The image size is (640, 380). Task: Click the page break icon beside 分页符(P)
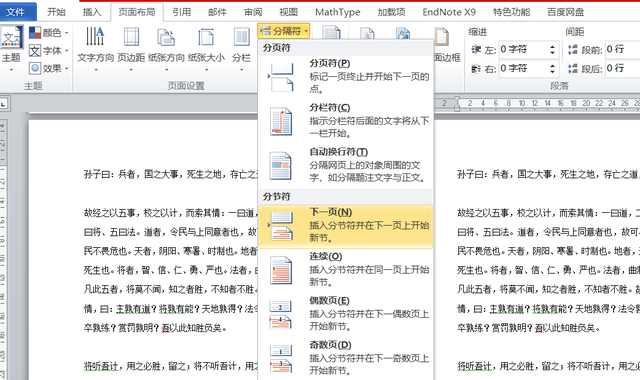(281, 77)
